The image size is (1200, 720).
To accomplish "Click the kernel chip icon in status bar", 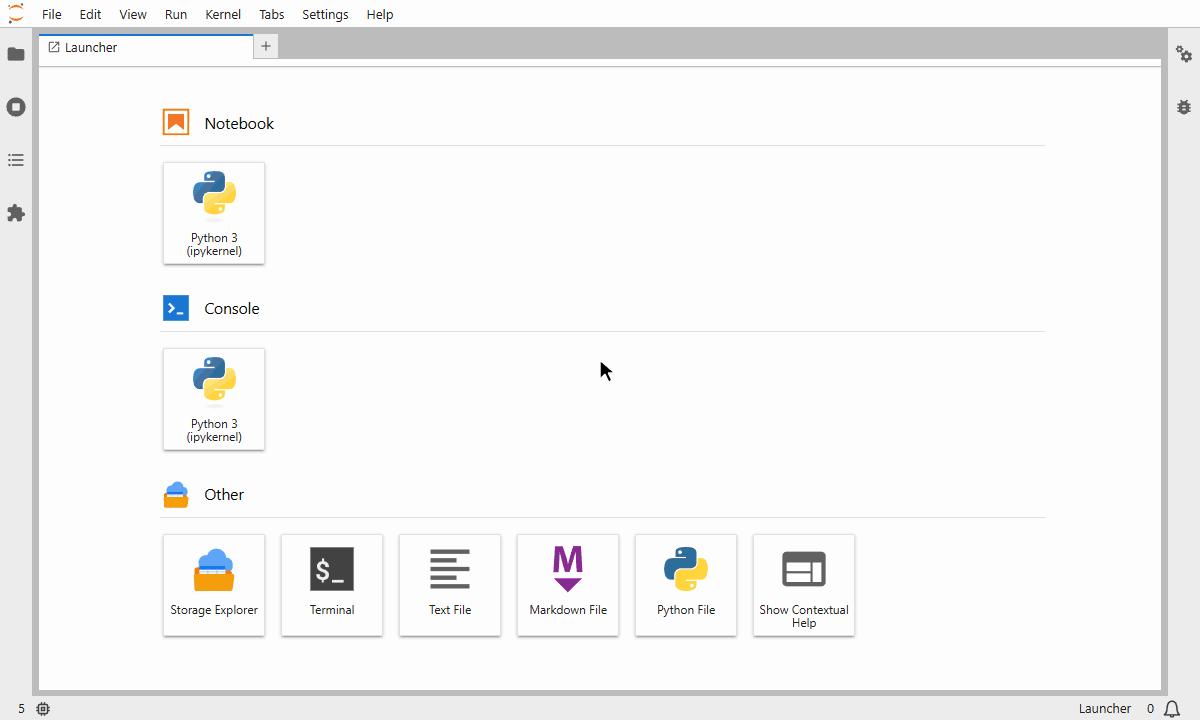I will [43, 709].
